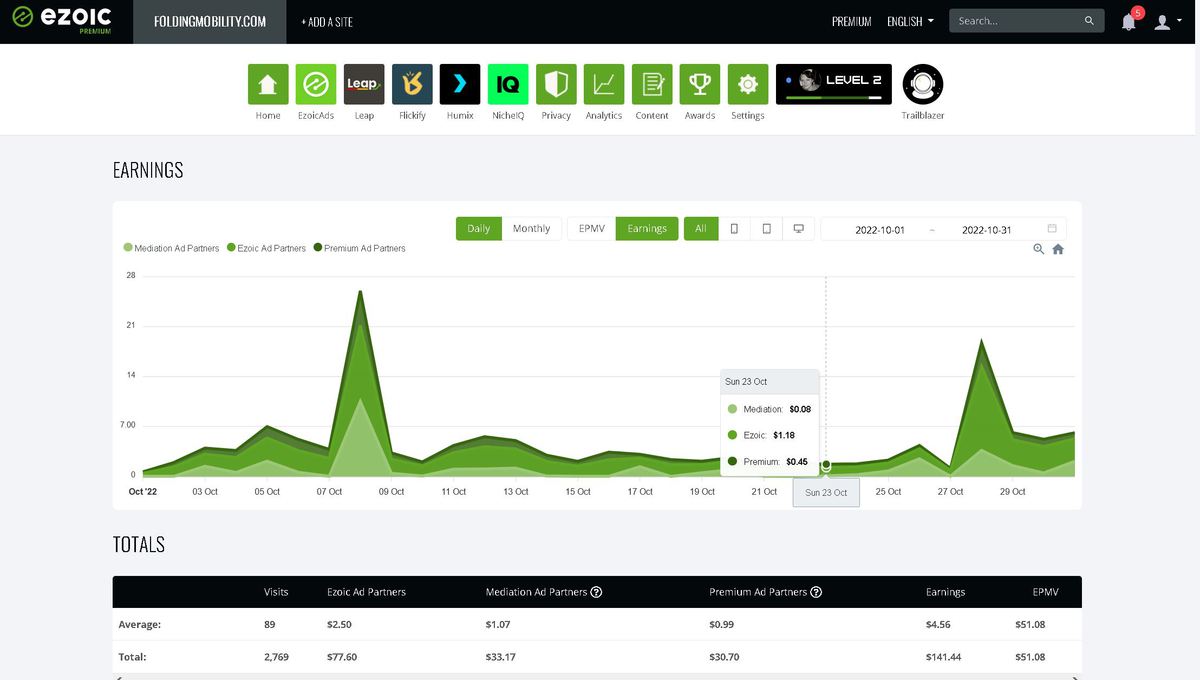Viewport: 1200px width, 680px height.
Task: Click the Level 2 progress badge
Action: point(834,84)
